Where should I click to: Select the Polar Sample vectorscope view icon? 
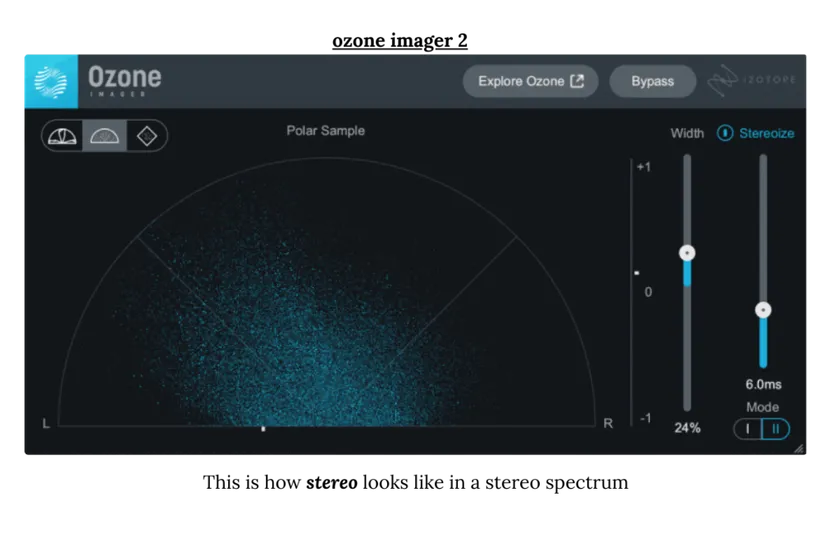pyautogui.click(x=104, y=136)
